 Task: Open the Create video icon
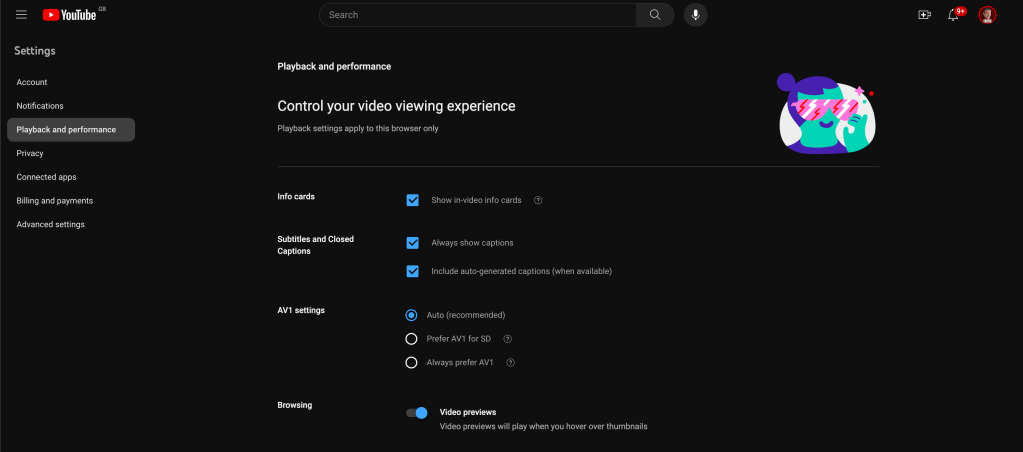click(924, 14)
